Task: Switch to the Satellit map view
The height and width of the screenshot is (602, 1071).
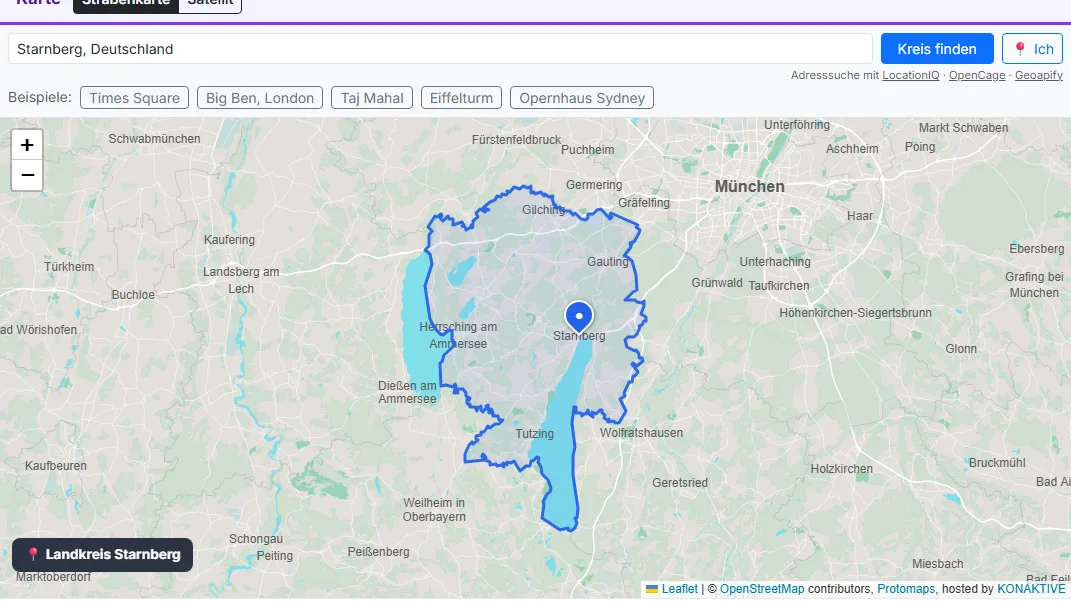Action: pyautogui.click(x=210, y=3)
